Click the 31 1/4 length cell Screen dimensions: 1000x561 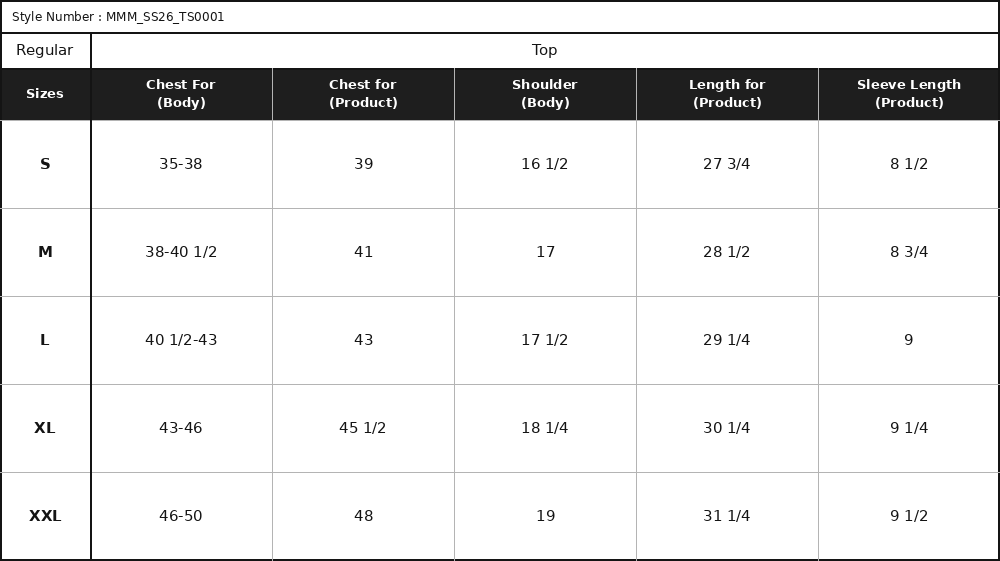[x=727, y=516]
